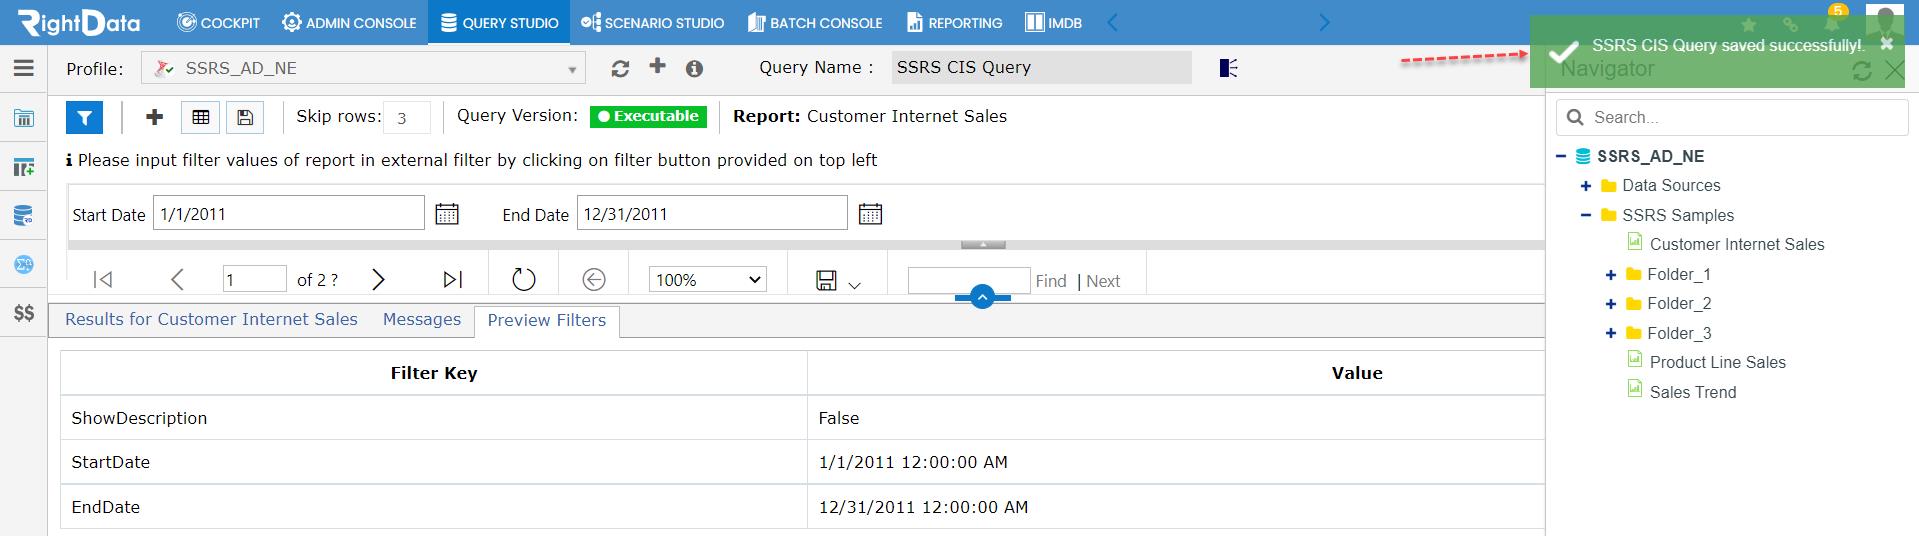
Task: Click the Next search link
Action: pyautogui.click(x=1103, y=281)
